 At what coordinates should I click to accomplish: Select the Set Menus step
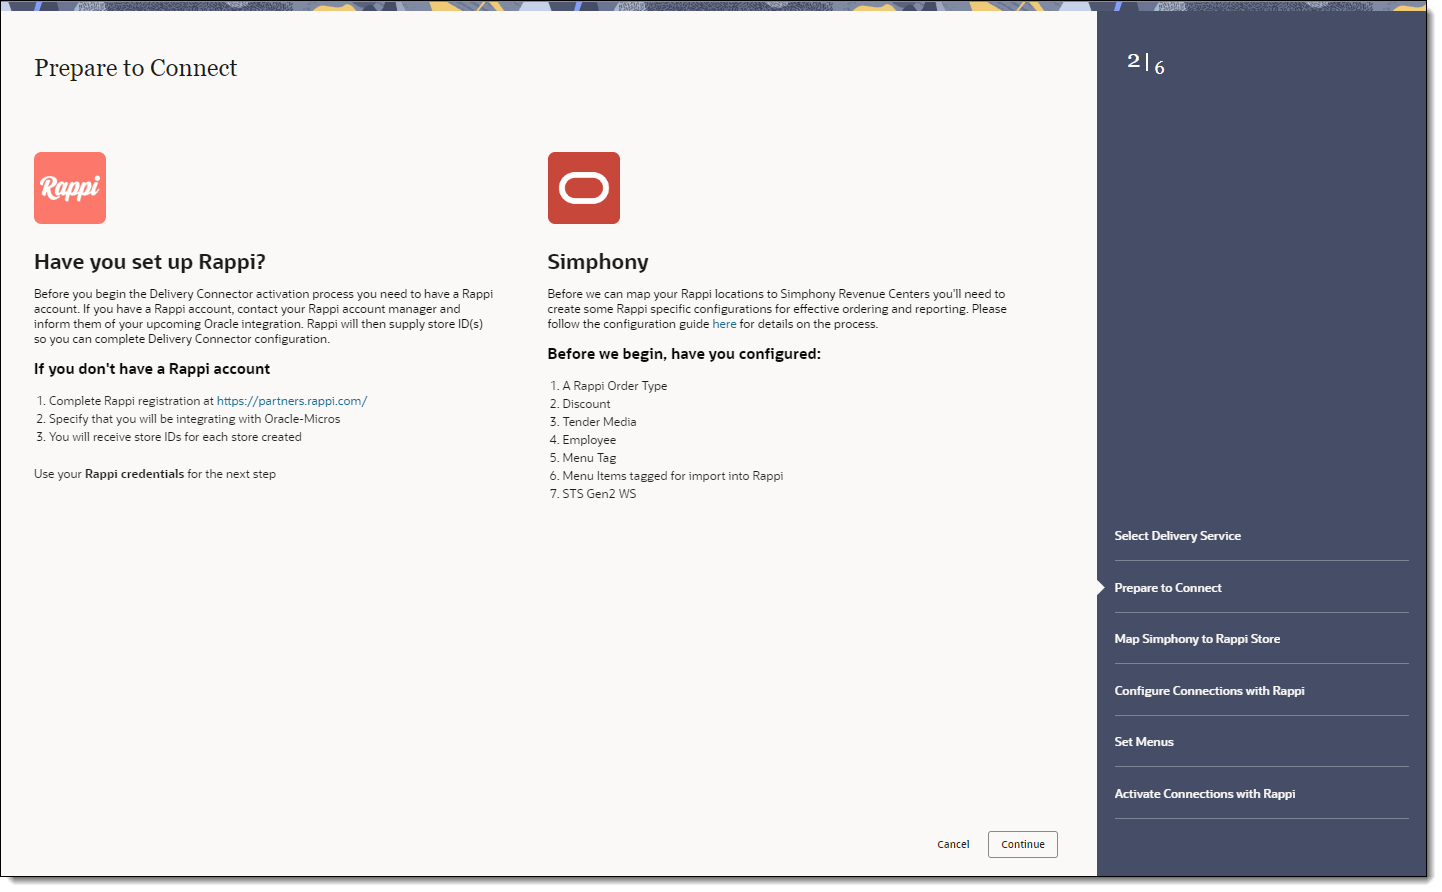[x=1144, y=742]
